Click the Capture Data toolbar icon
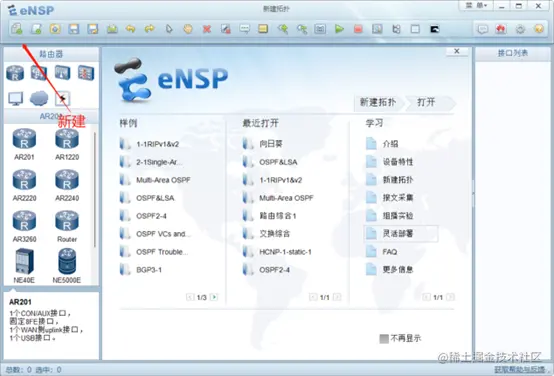 click(x=377, y=29)
